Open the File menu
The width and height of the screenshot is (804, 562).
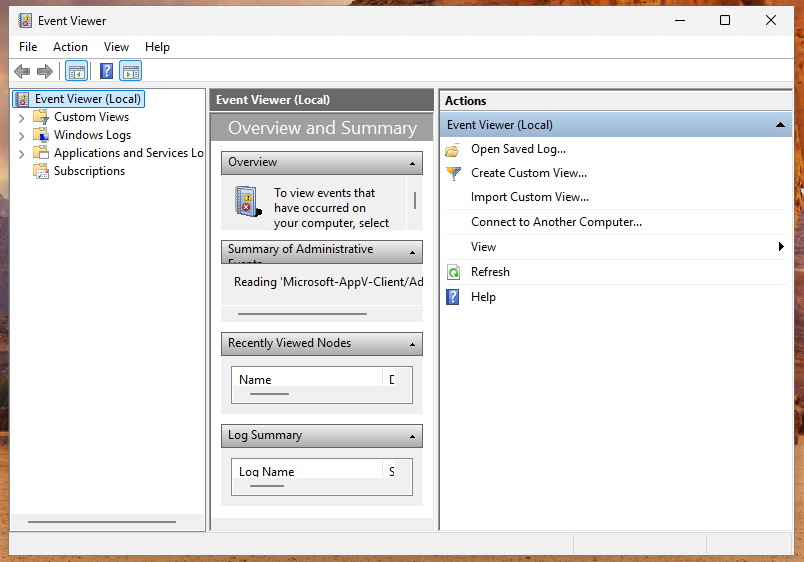28,47
